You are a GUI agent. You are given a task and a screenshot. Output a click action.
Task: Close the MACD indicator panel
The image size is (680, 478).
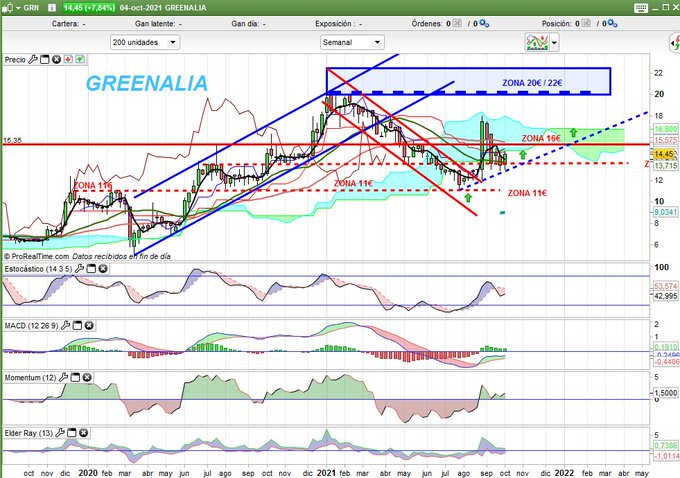[89, 325]
